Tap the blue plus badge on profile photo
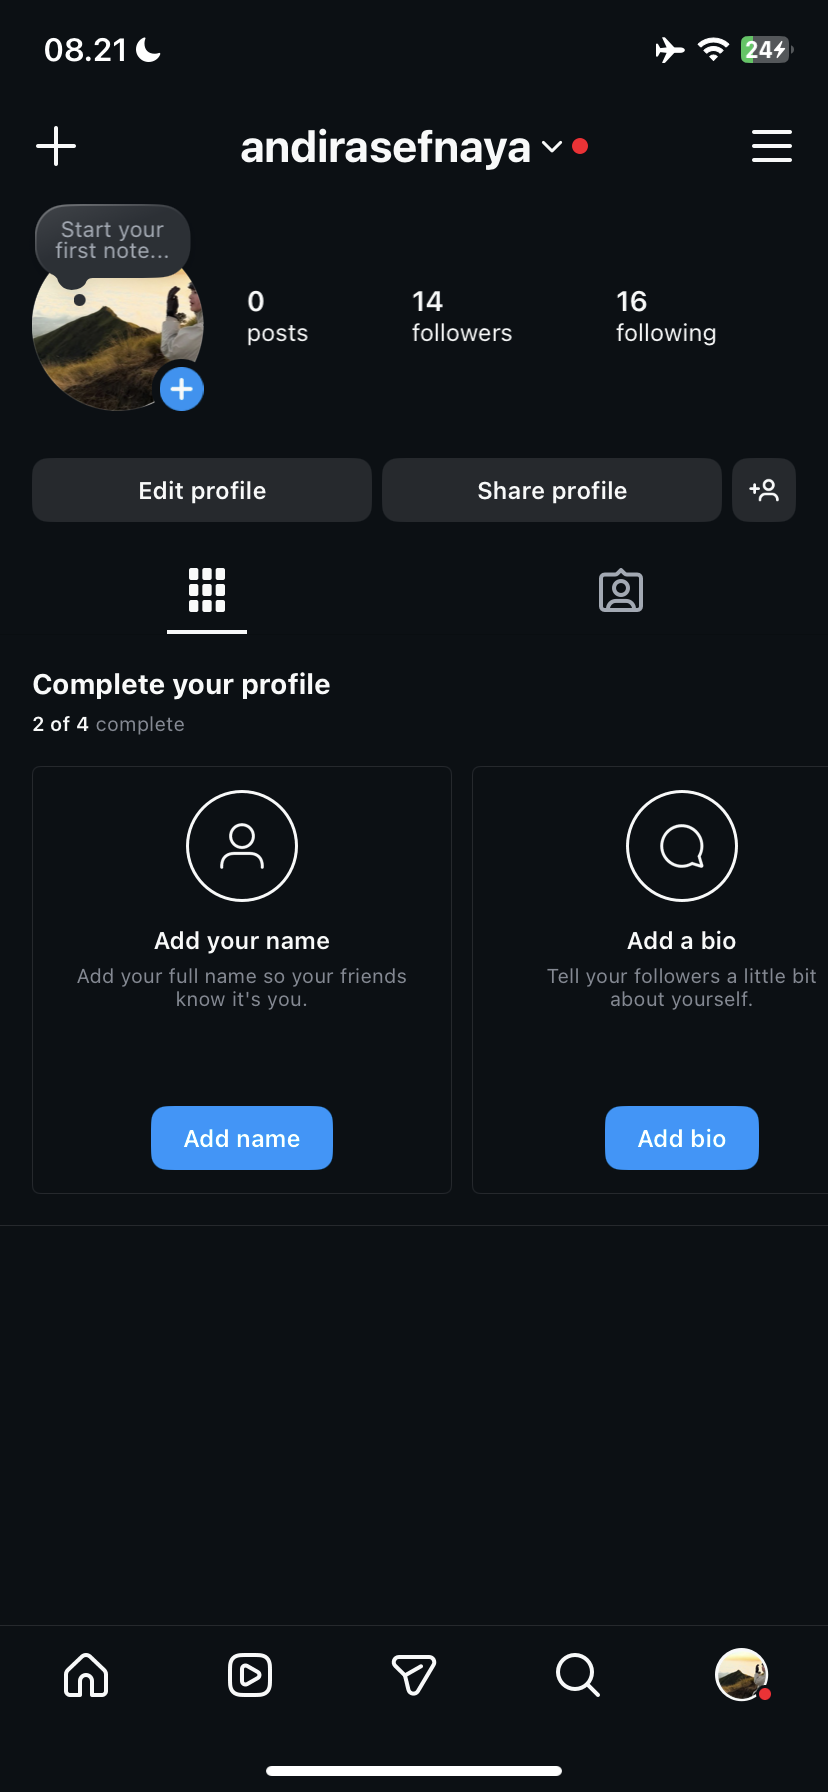 [181, 389]
